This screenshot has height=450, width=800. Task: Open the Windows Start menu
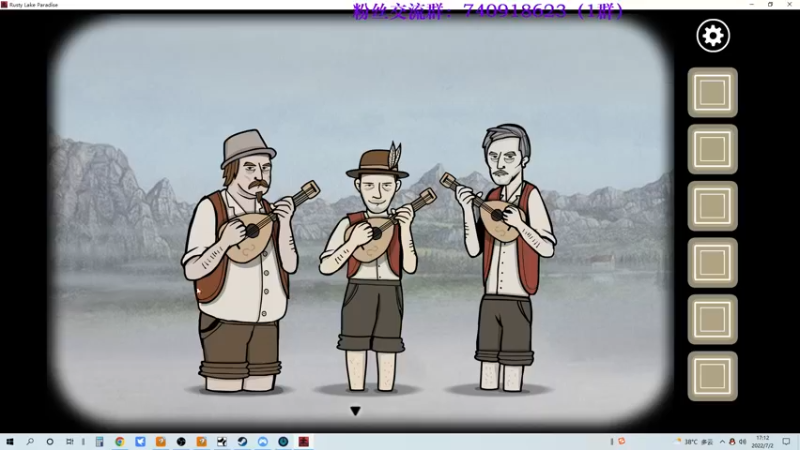tap(10, 441)
